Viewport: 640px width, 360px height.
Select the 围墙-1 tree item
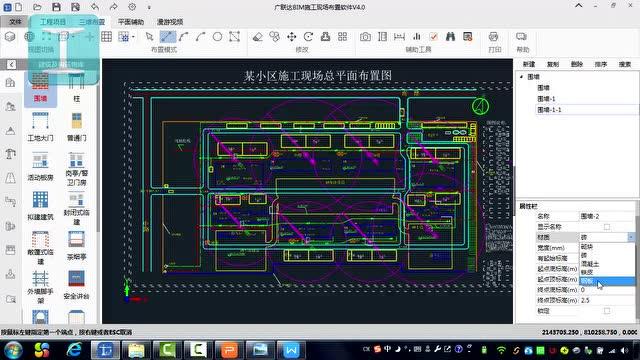546,99
